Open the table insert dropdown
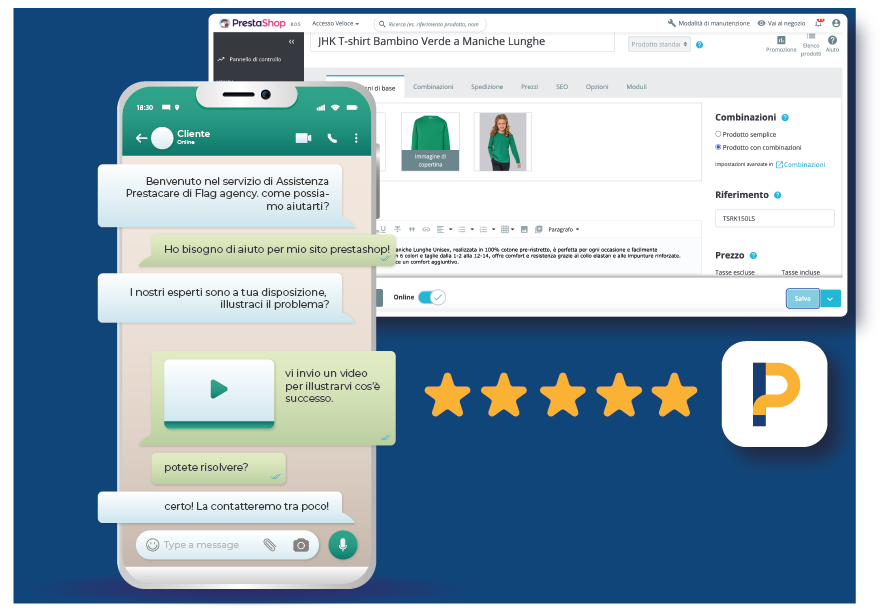The height and width of the screenshot is (614, 885). (507, 229)
